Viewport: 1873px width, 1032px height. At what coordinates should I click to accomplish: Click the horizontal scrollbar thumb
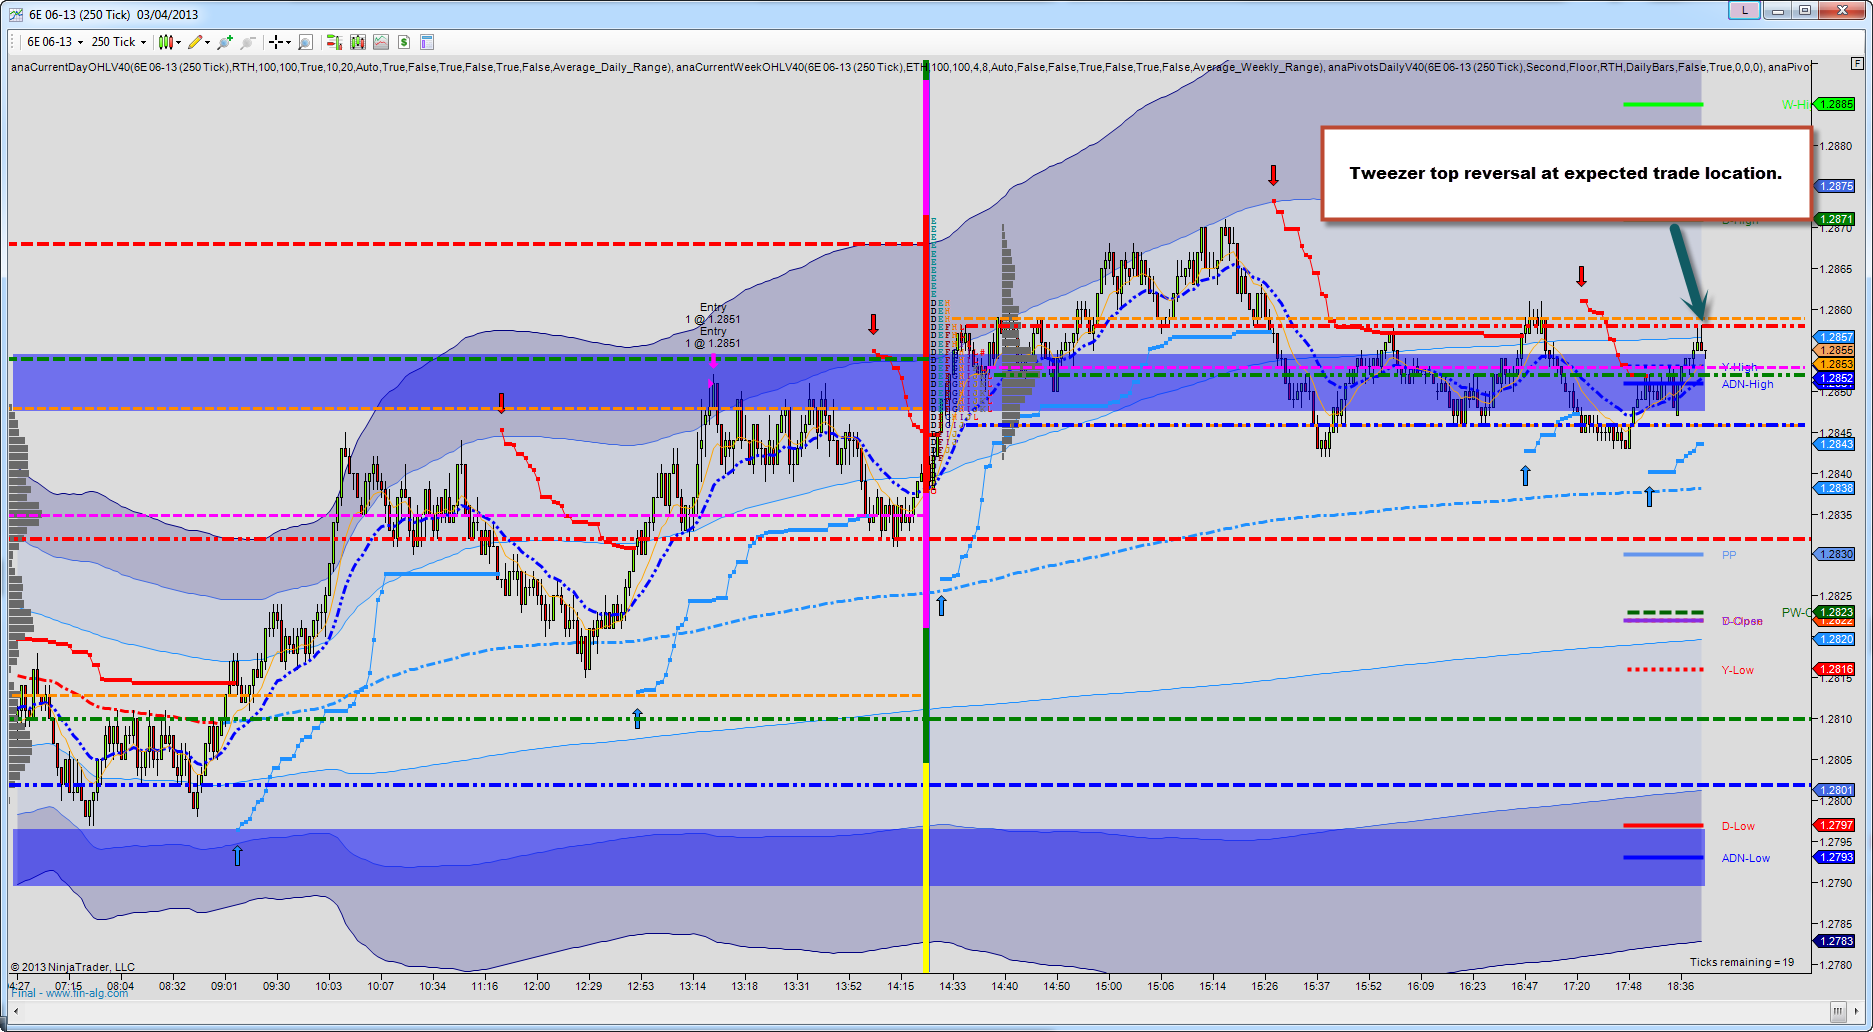(1837, 1010)
